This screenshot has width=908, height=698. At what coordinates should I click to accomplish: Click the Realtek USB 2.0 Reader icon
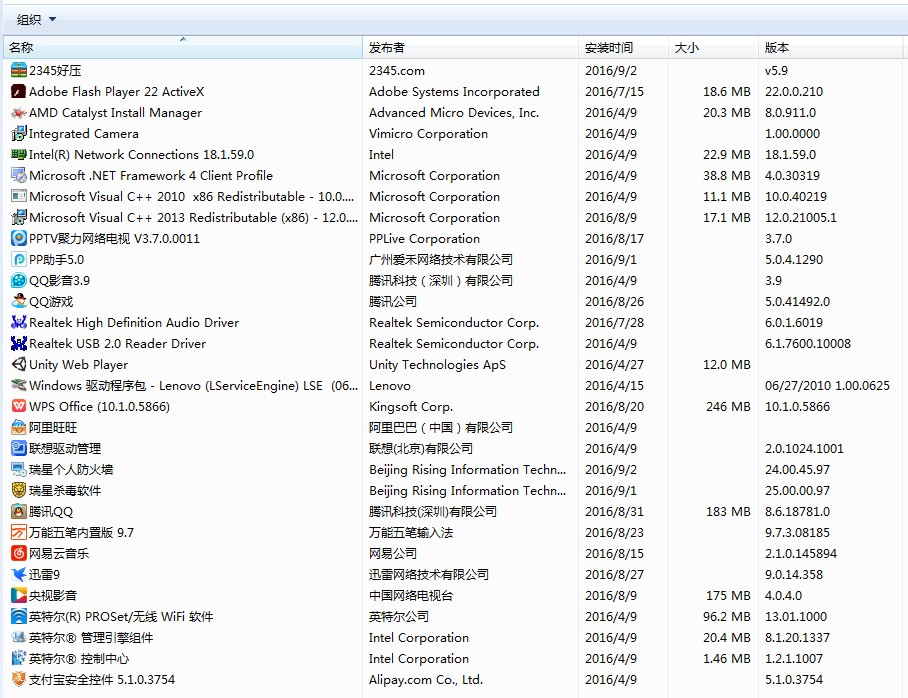(19, 343)
